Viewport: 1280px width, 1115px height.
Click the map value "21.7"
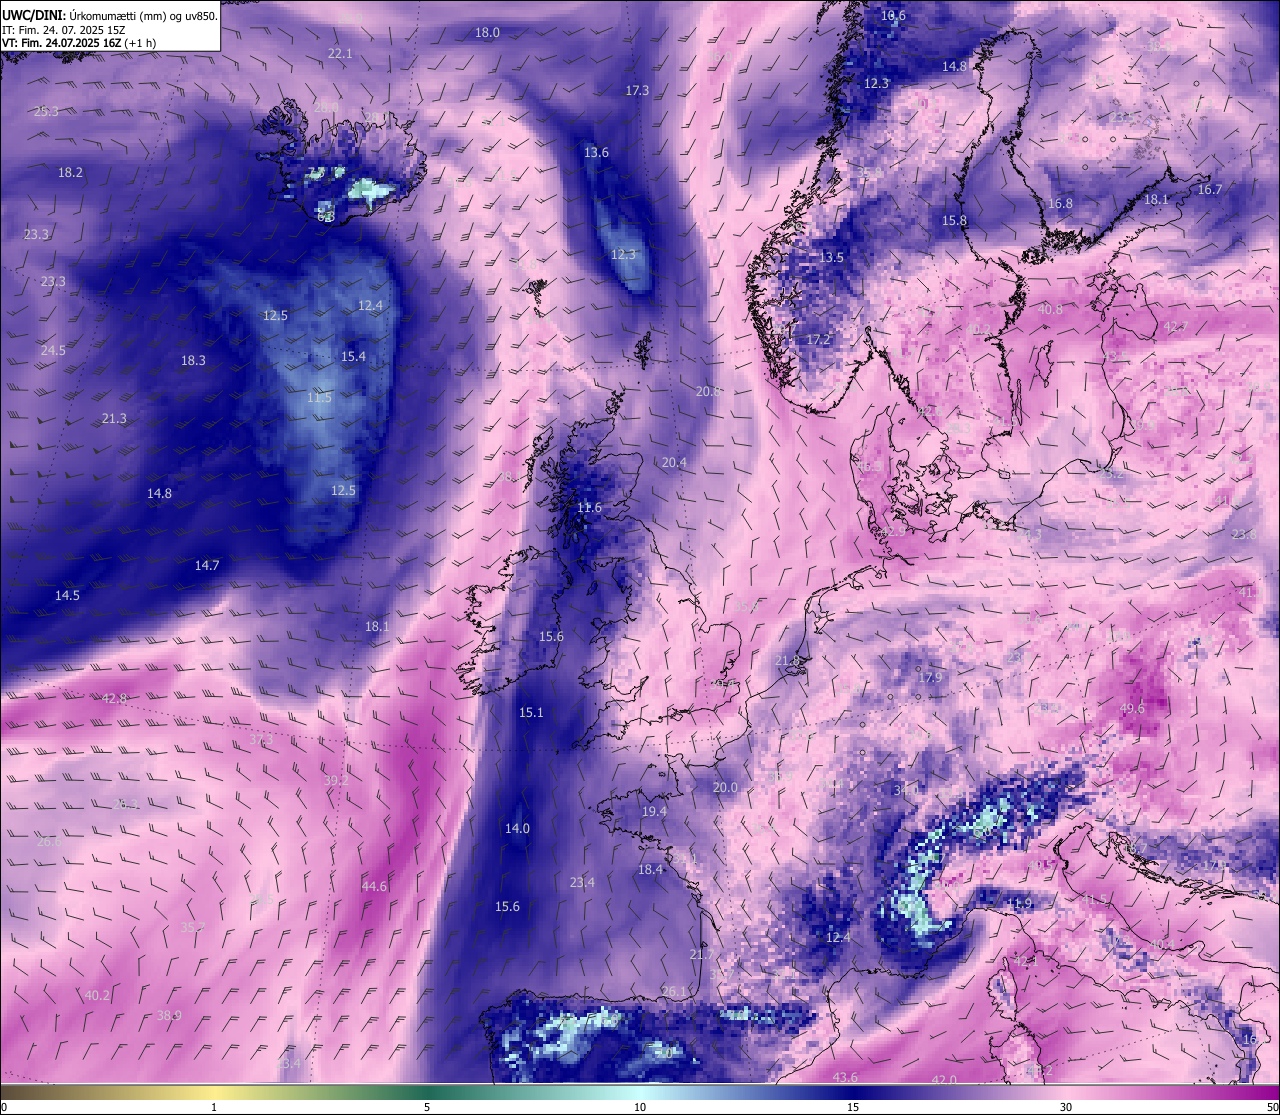(x=702, y=955)
